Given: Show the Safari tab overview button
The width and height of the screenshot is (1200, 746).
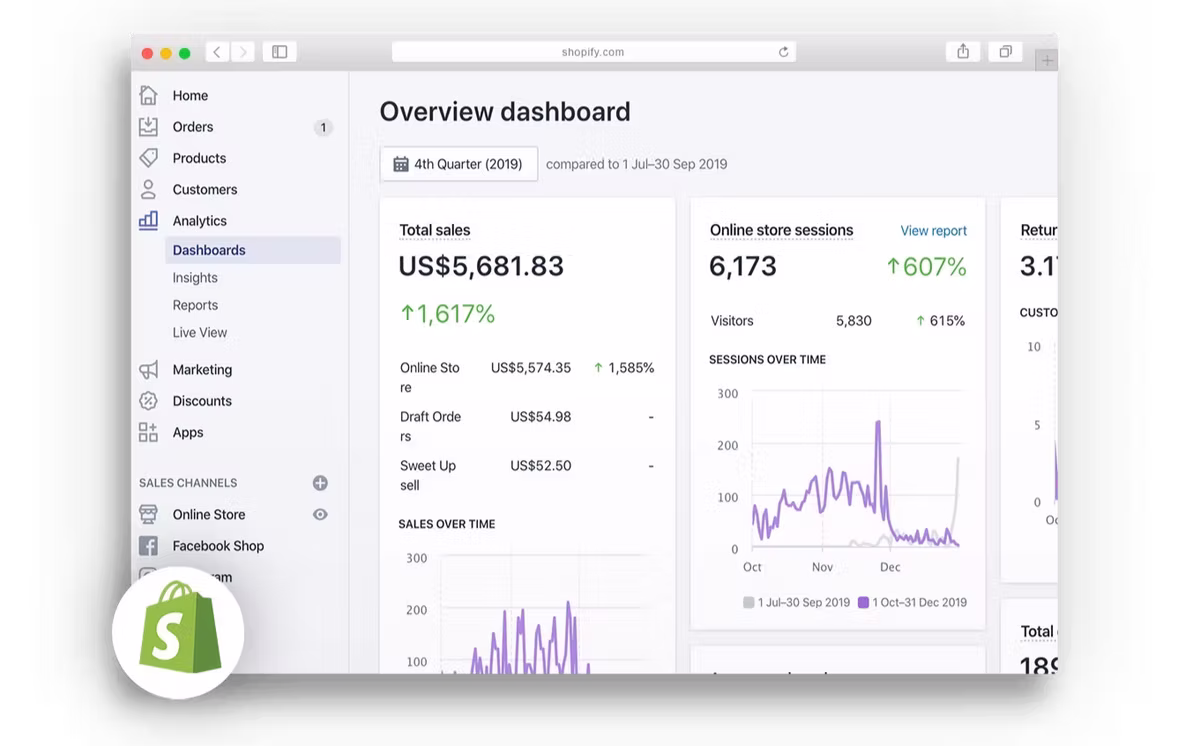Looking at the screenshot, I should coord(1005,52).
